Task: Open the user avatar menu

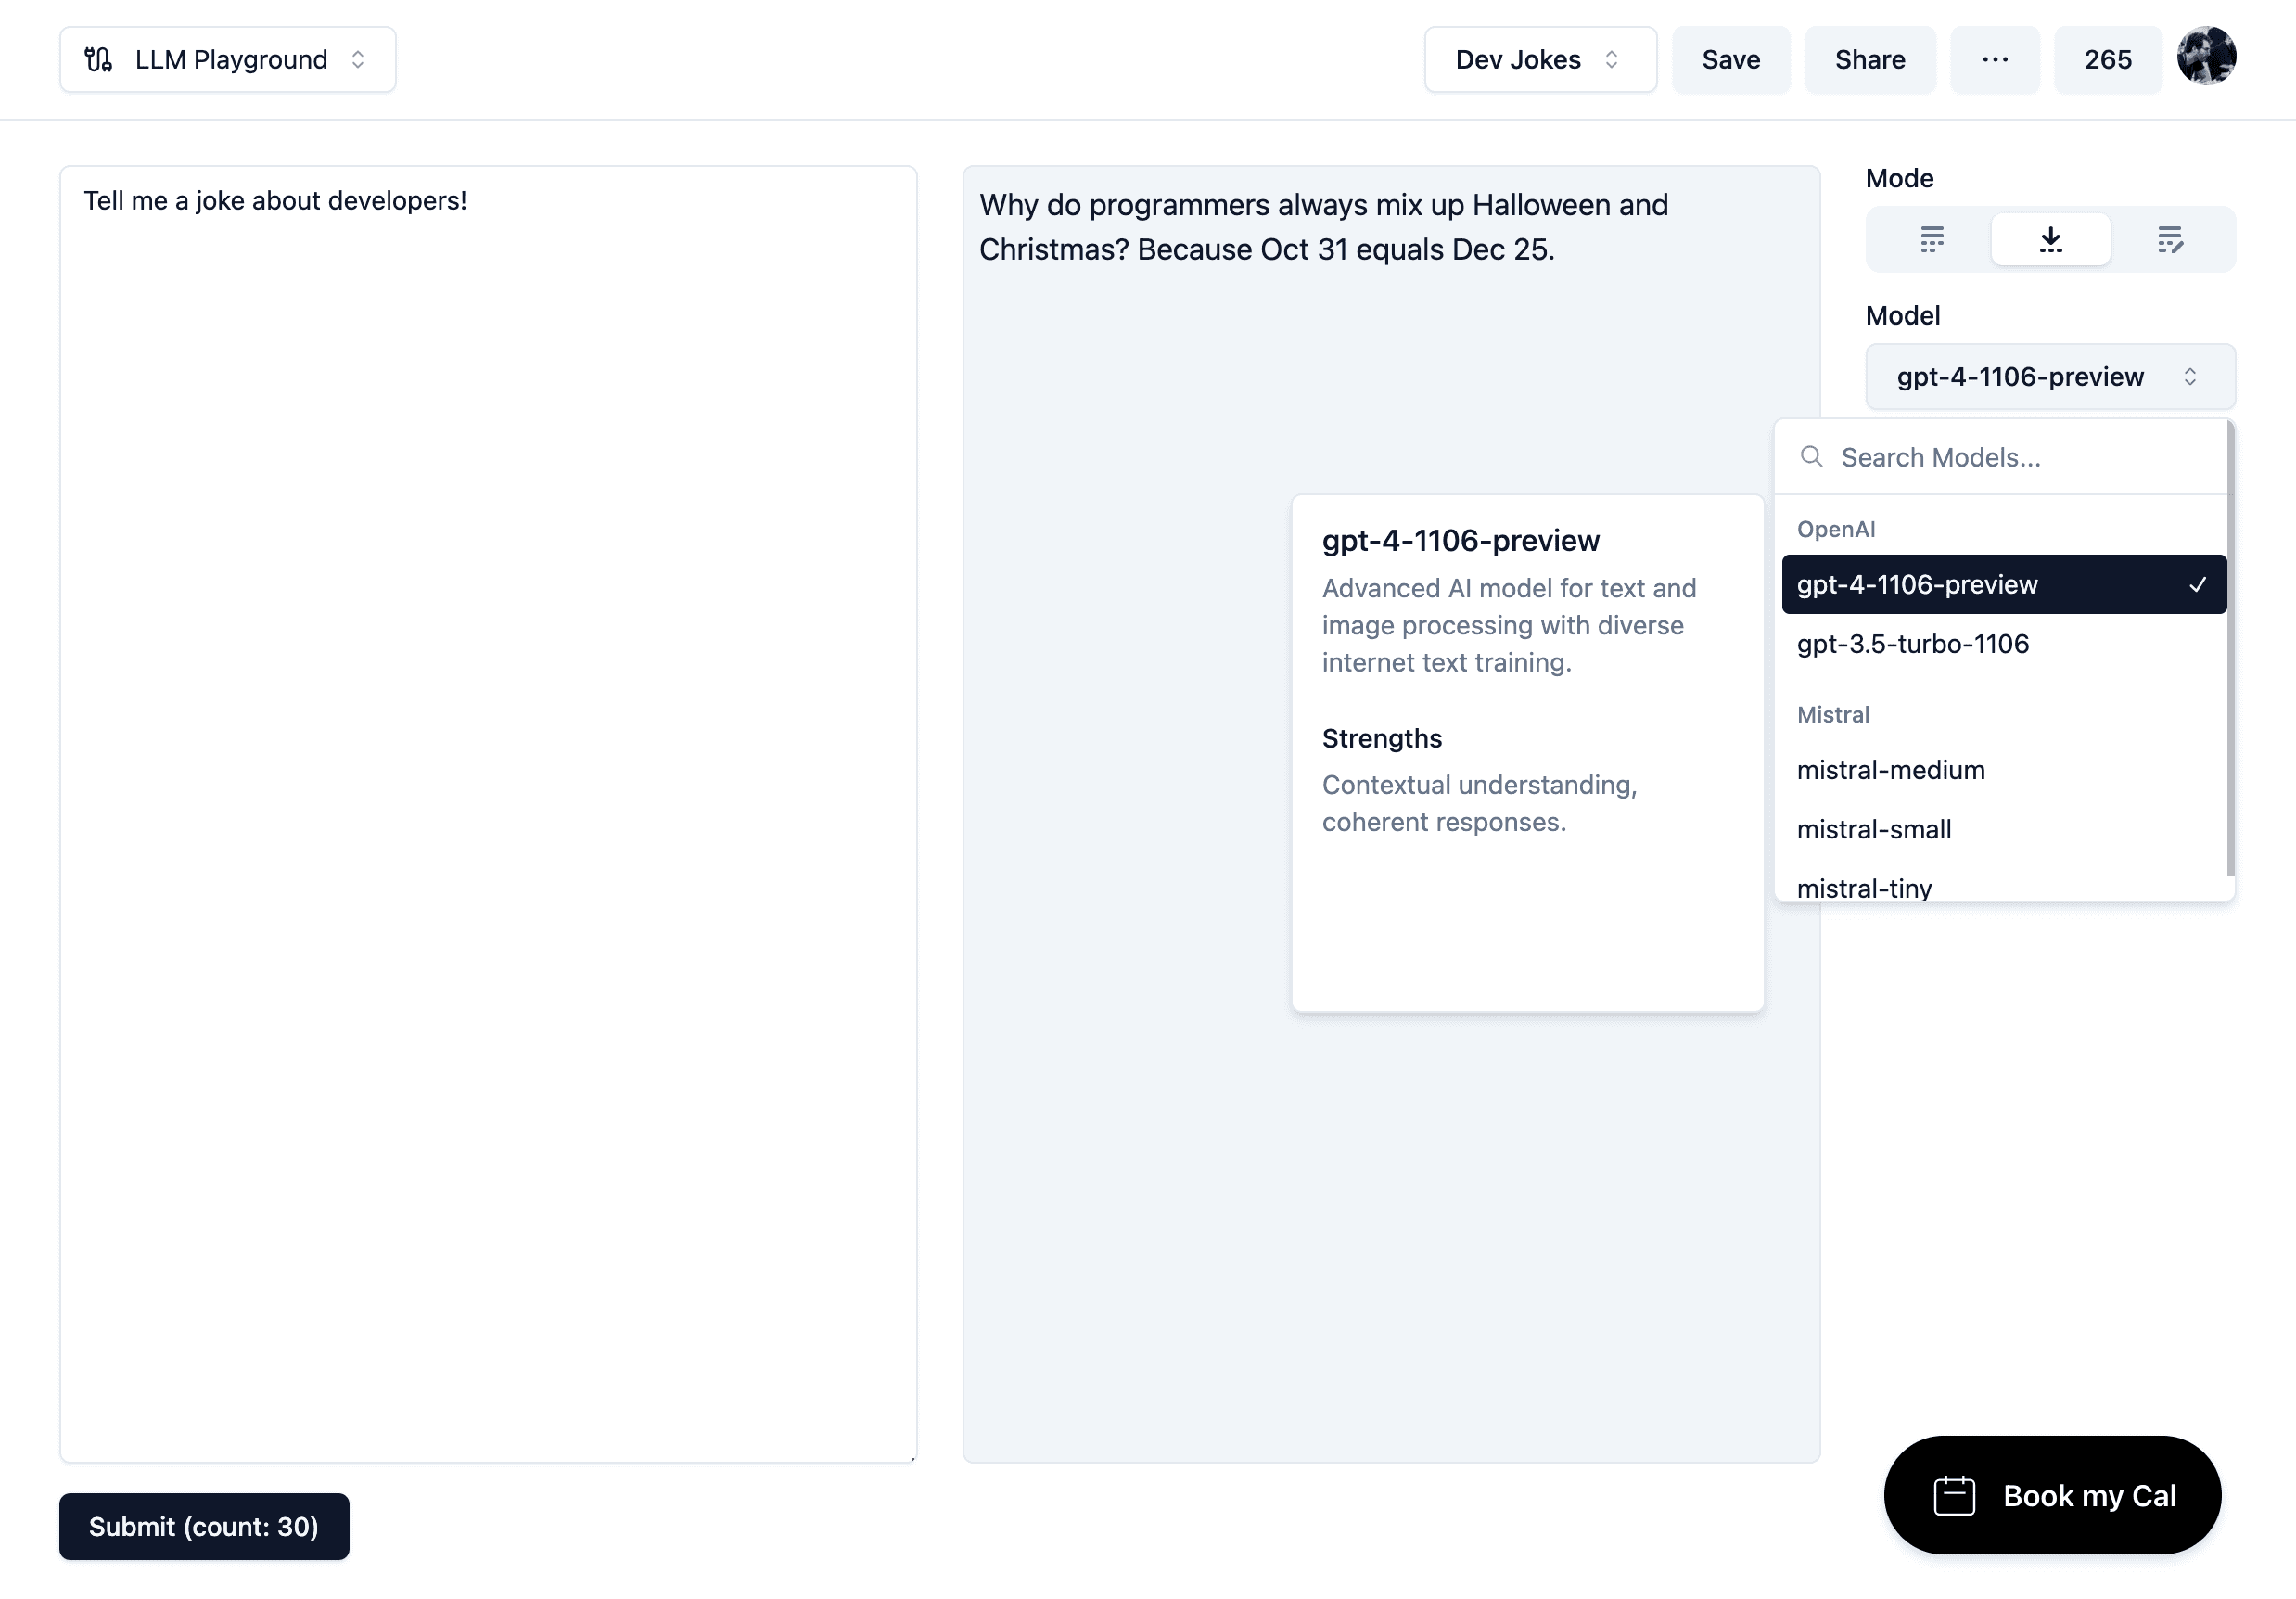Action: 2206,57
